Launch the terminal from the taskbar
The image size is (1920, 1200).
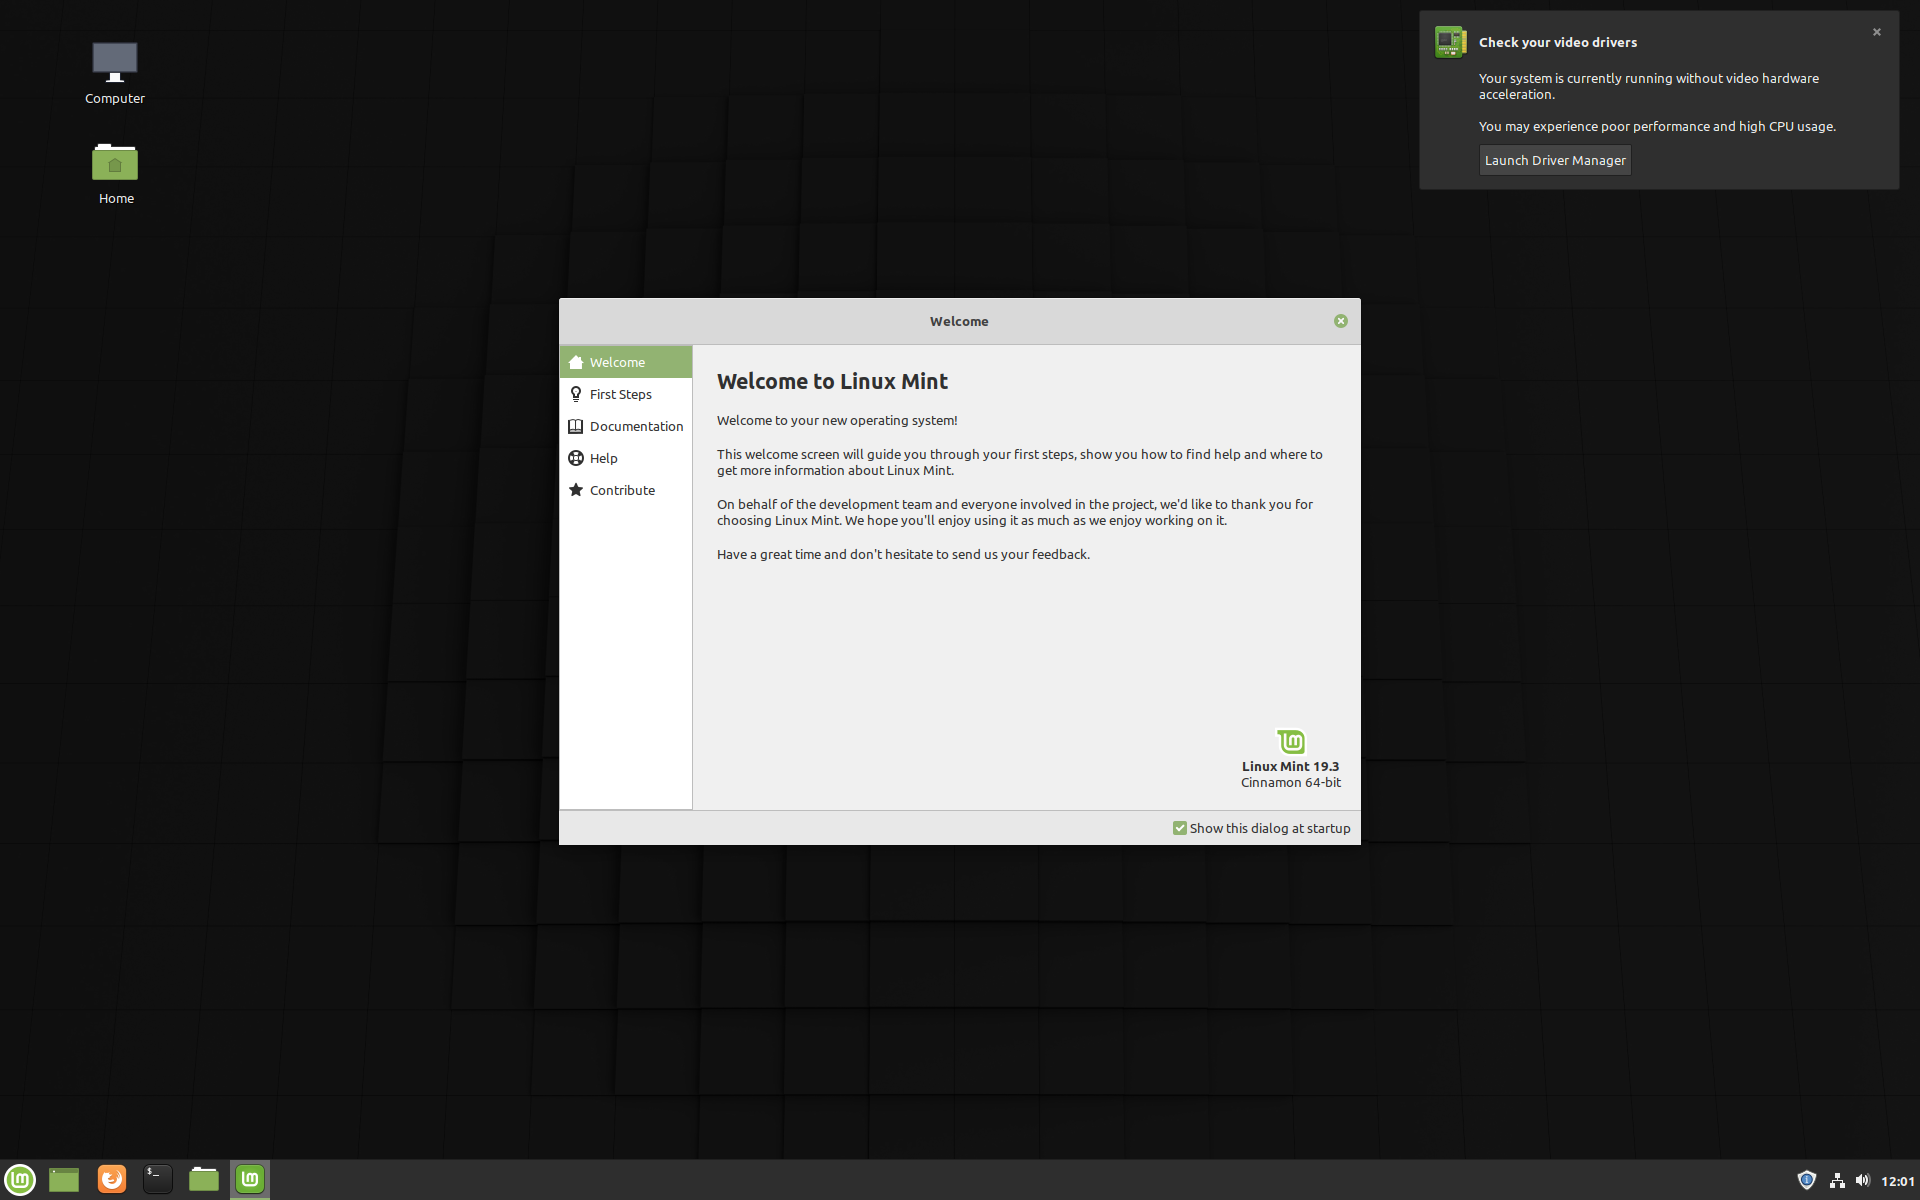(157, 1179)
